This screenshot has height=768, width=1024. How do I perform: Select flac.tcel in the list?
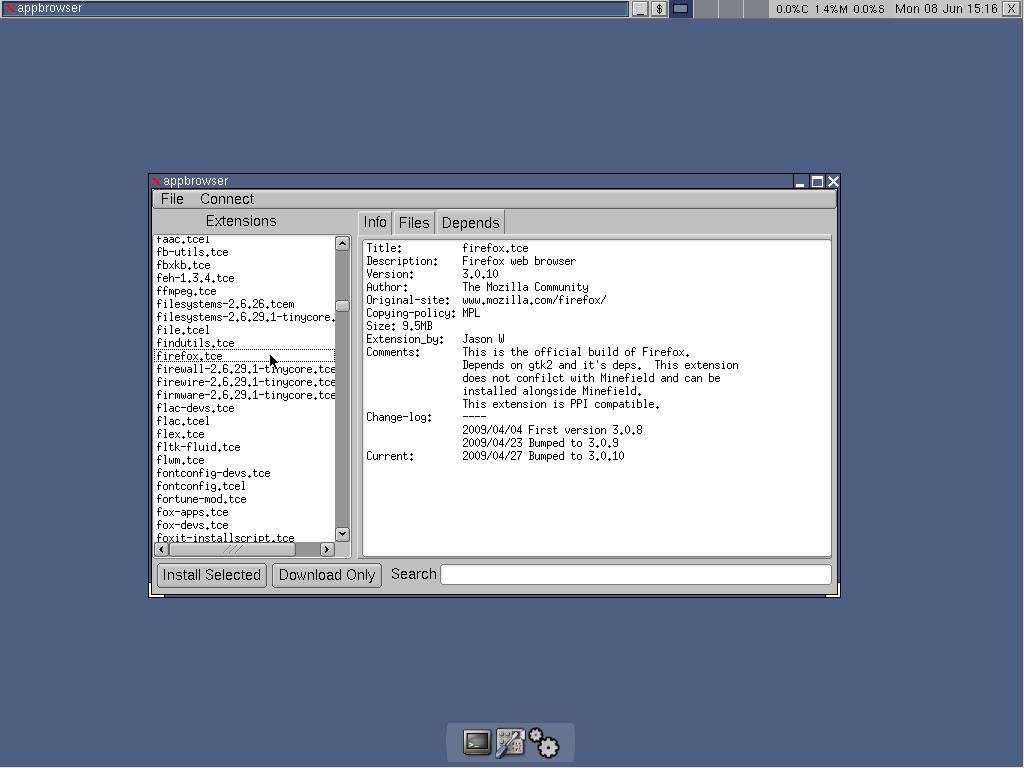244,422
